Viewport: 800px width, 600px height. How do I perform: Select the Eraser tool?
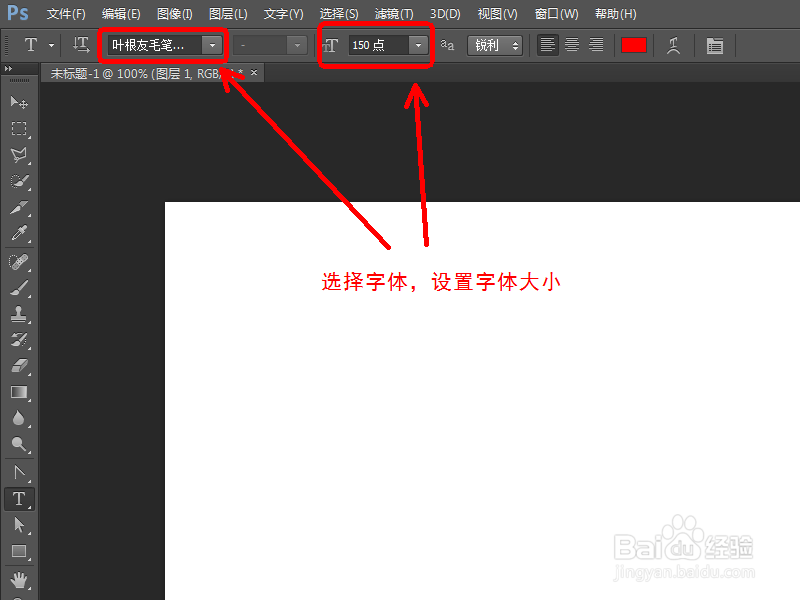(19, 366)
